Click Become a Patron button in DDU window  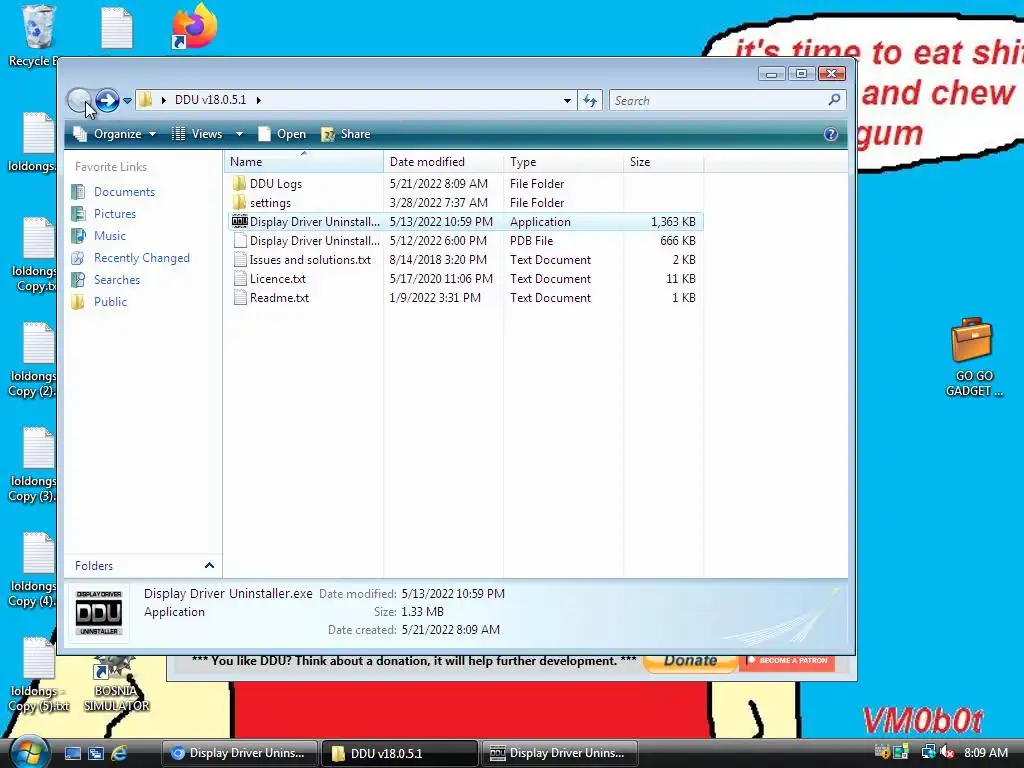pyautogui.click(x=787, y=661)
